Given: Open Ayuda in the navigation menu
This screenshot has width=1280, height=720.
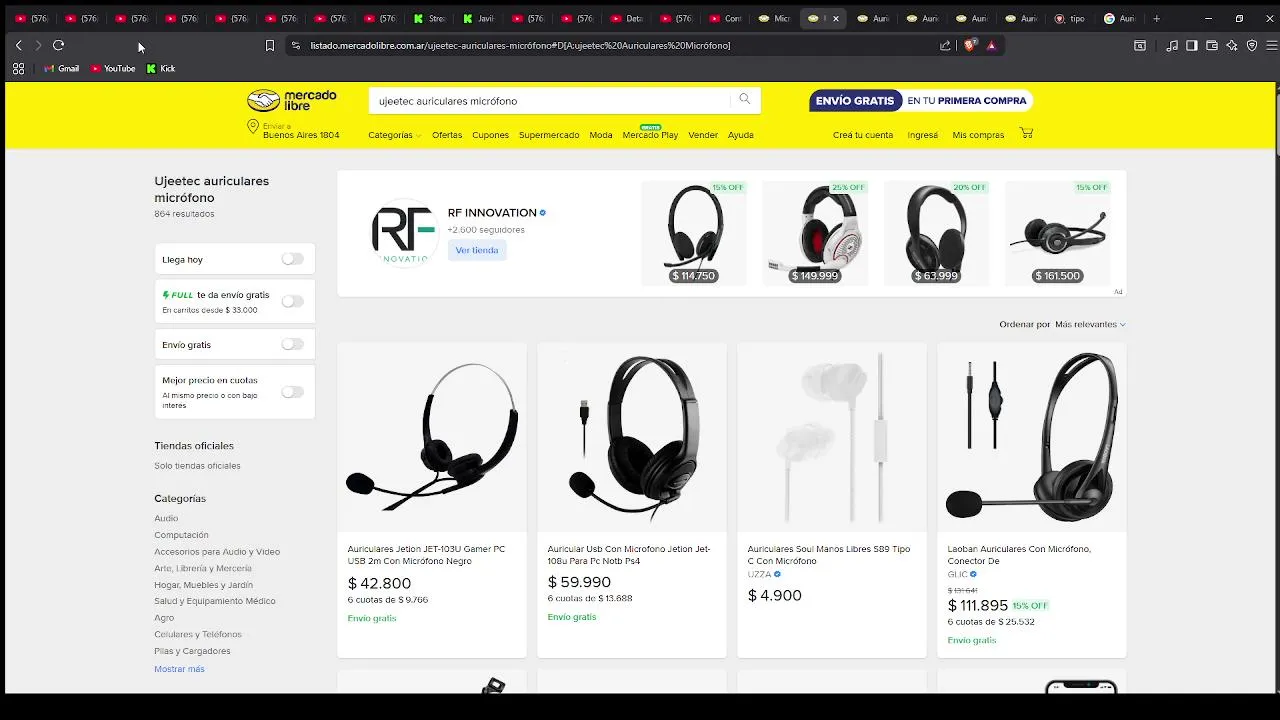Looking at the screenshot, I should click(x=741, y=135).
